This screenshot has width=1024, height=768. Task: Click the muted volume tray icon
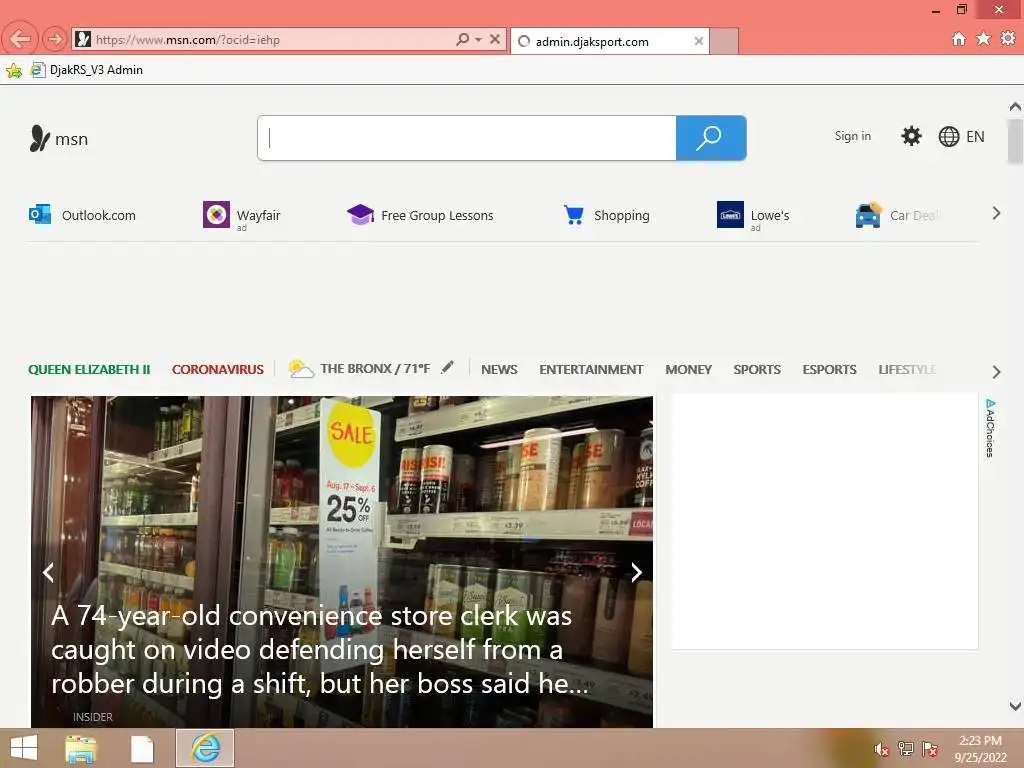pyautogui.click(x=881, y=749)
